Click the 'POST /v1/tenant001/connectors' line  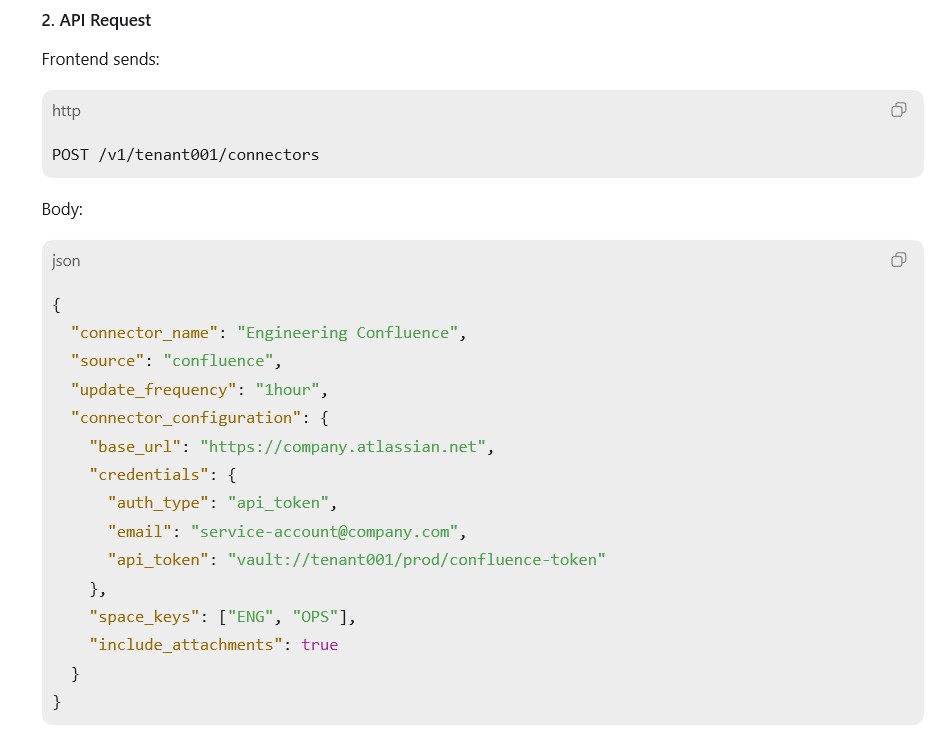tap(185, 155)
